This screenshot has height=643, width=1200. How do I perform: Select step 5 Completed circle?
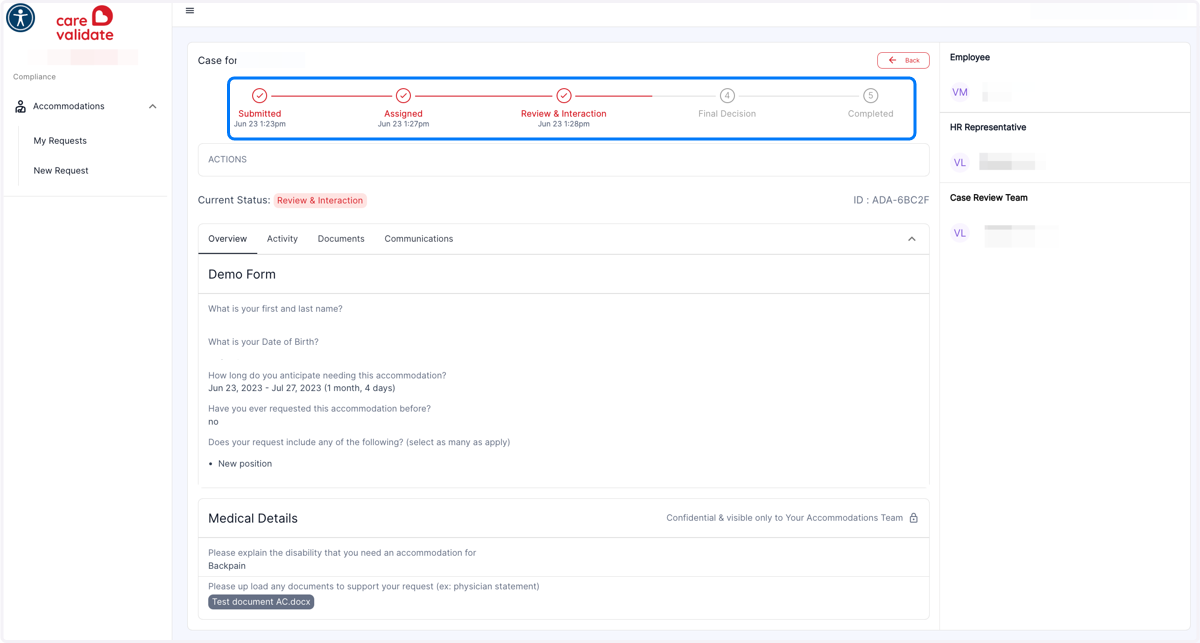(x=871, y=96)
